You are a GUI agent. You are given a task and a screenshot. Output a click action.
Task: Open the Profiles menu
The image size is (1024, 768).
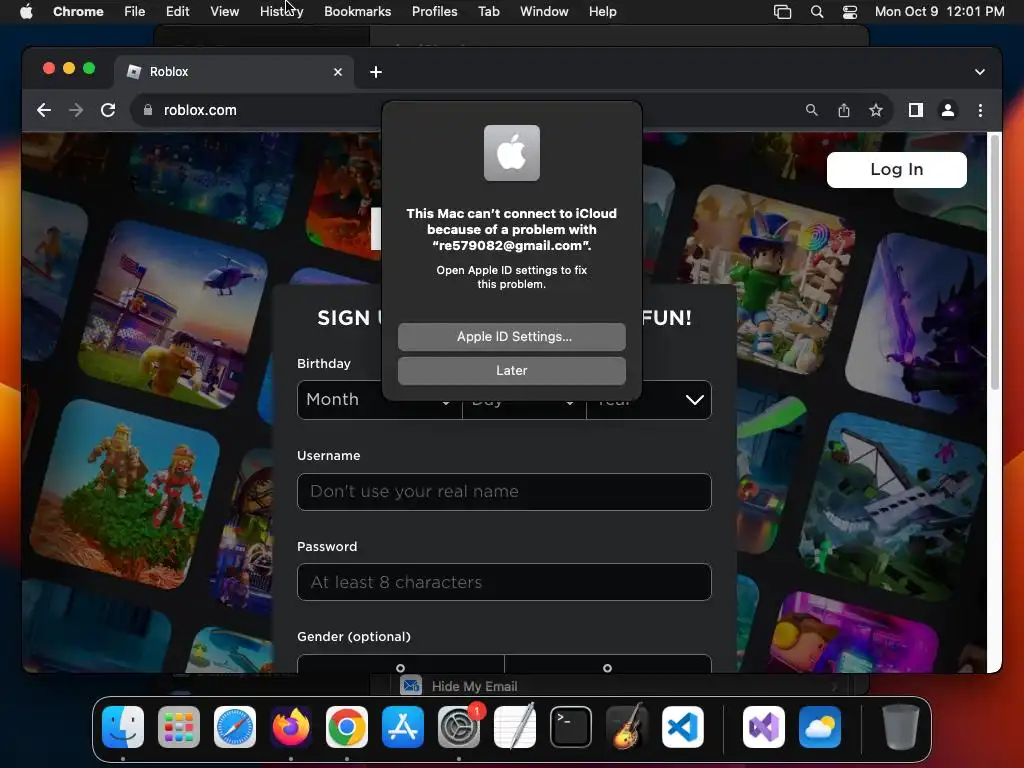point(434,11)
